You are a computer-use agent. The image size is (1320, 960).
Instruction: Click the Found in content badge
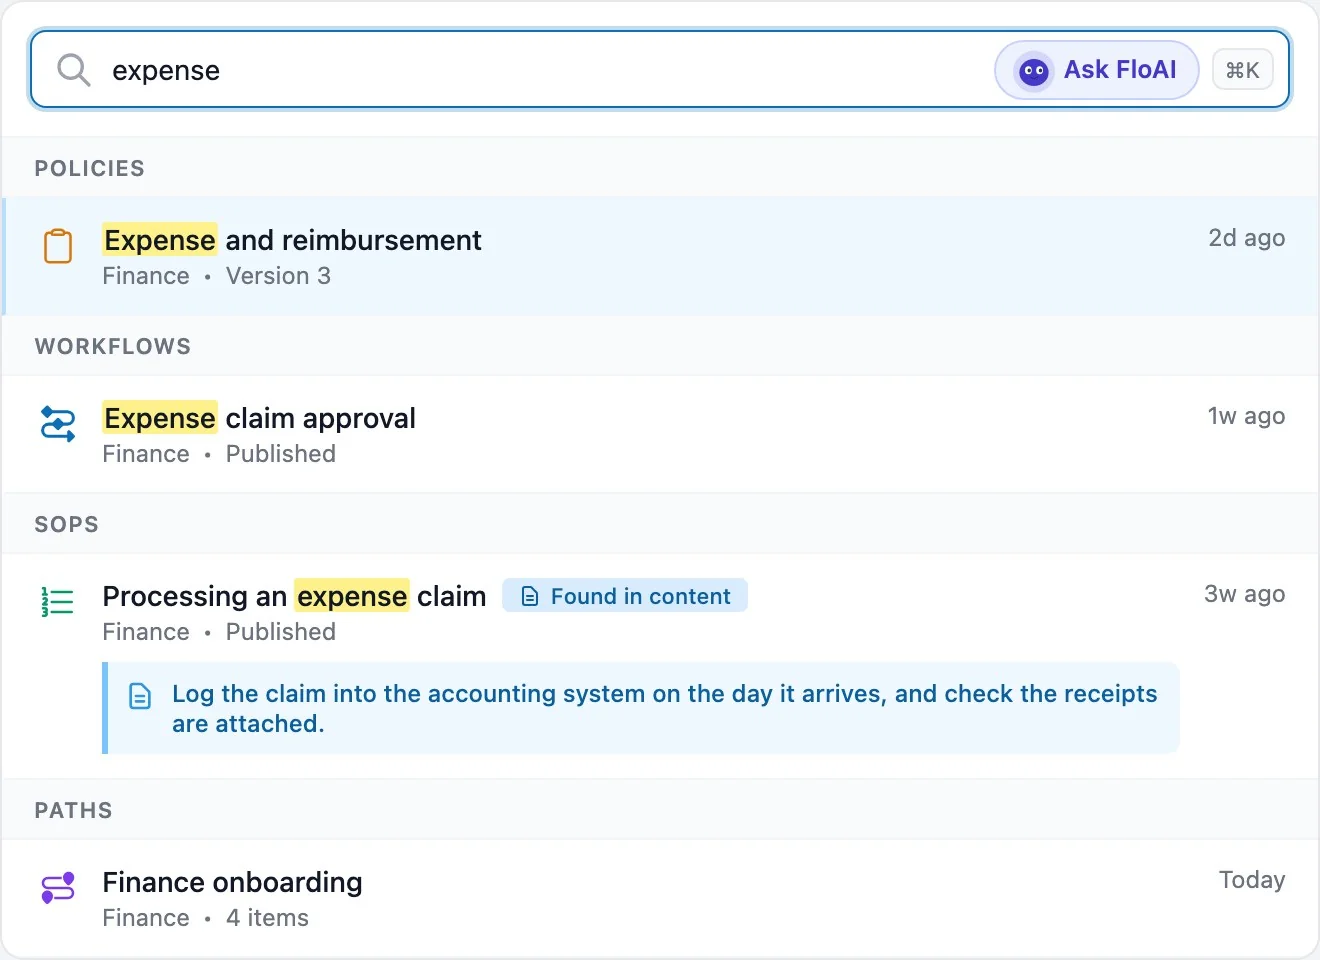click(x=625, y=596)
